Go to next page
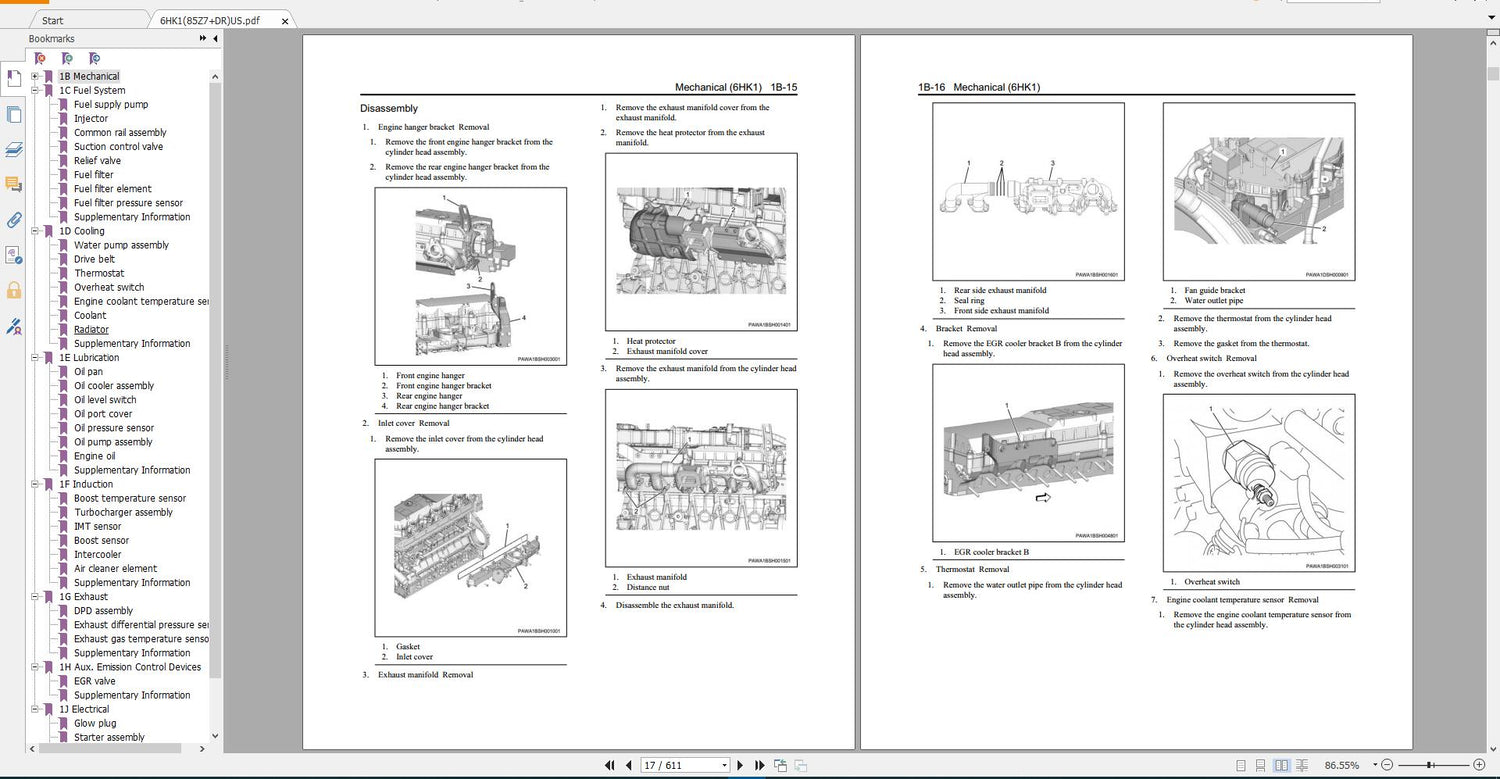Image resolution: width=1500 pixels, height=779 pixels. pyautogui.click(x=741, y=765)
